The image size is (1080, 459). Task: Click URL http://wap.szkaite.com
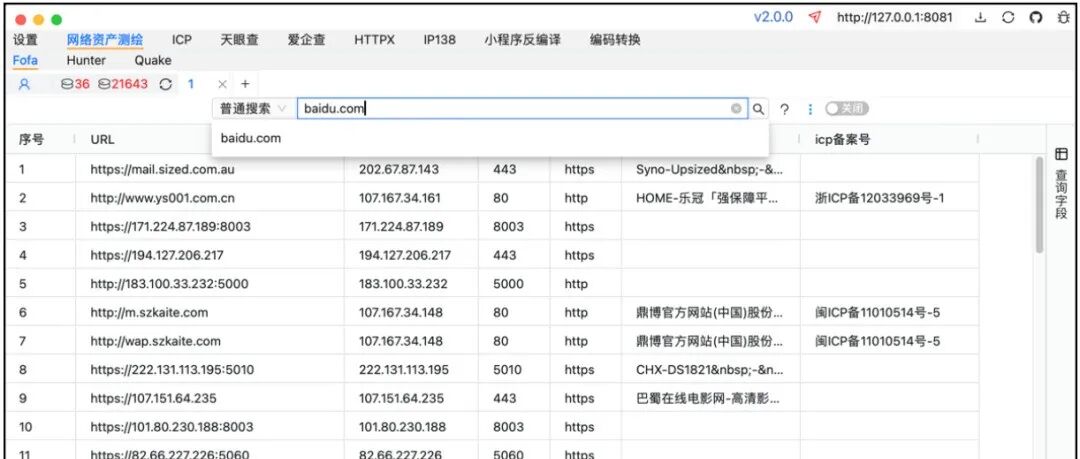(156, 341)
